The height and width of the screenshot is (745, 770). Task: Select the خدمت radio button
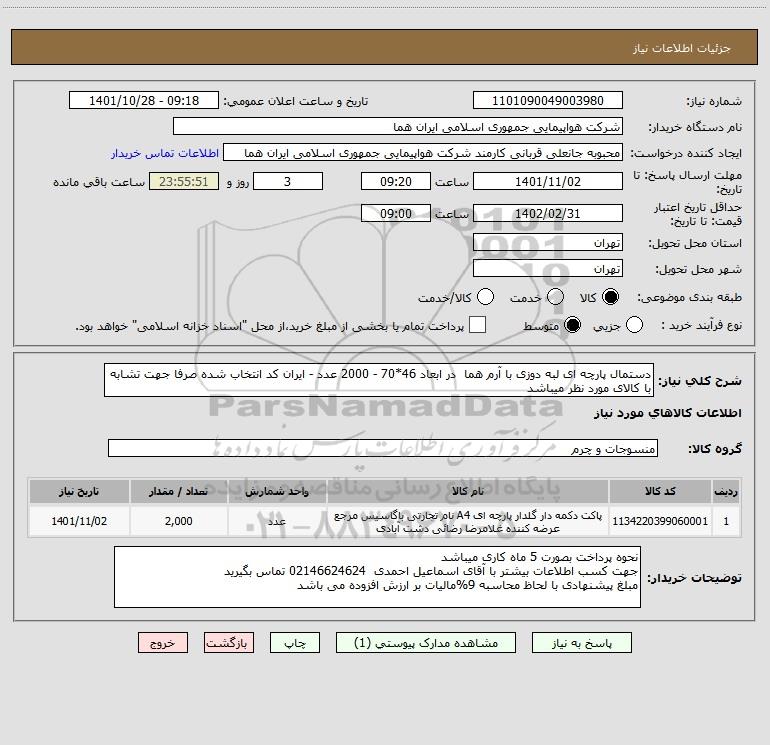[x=555, y=297]
